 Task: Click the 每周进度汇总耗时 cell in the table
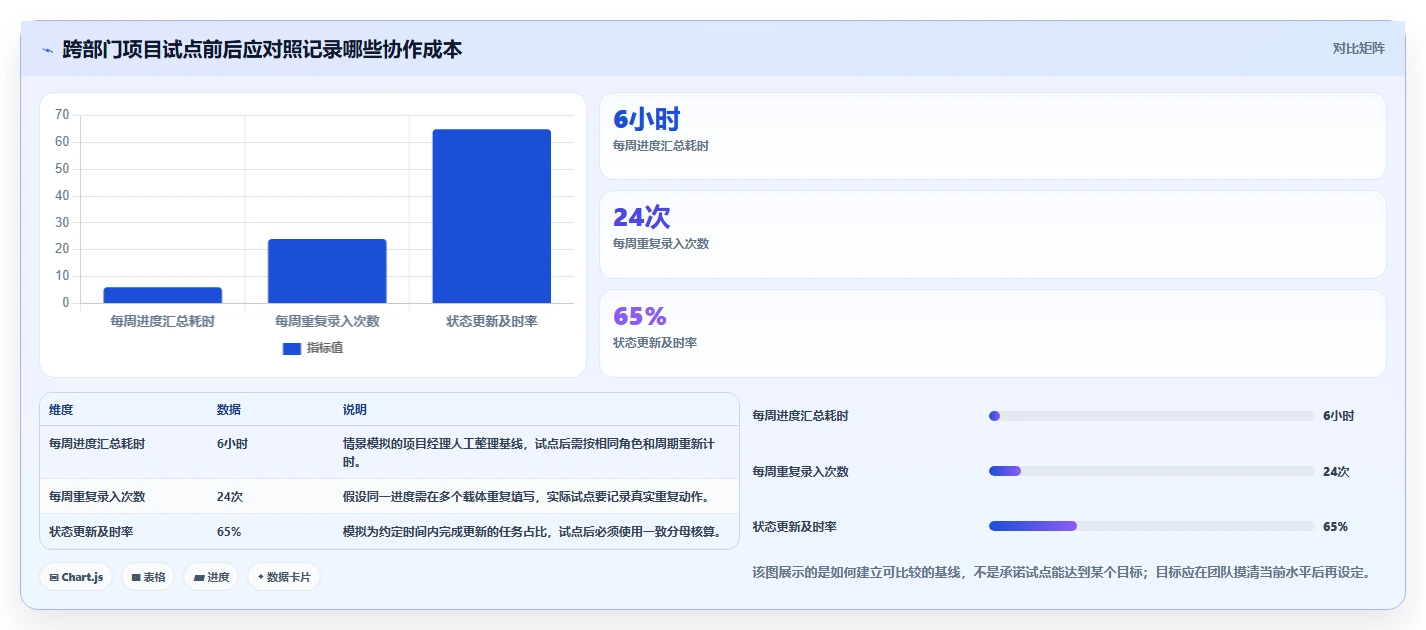pyautogui.click(x=97, y=444)
